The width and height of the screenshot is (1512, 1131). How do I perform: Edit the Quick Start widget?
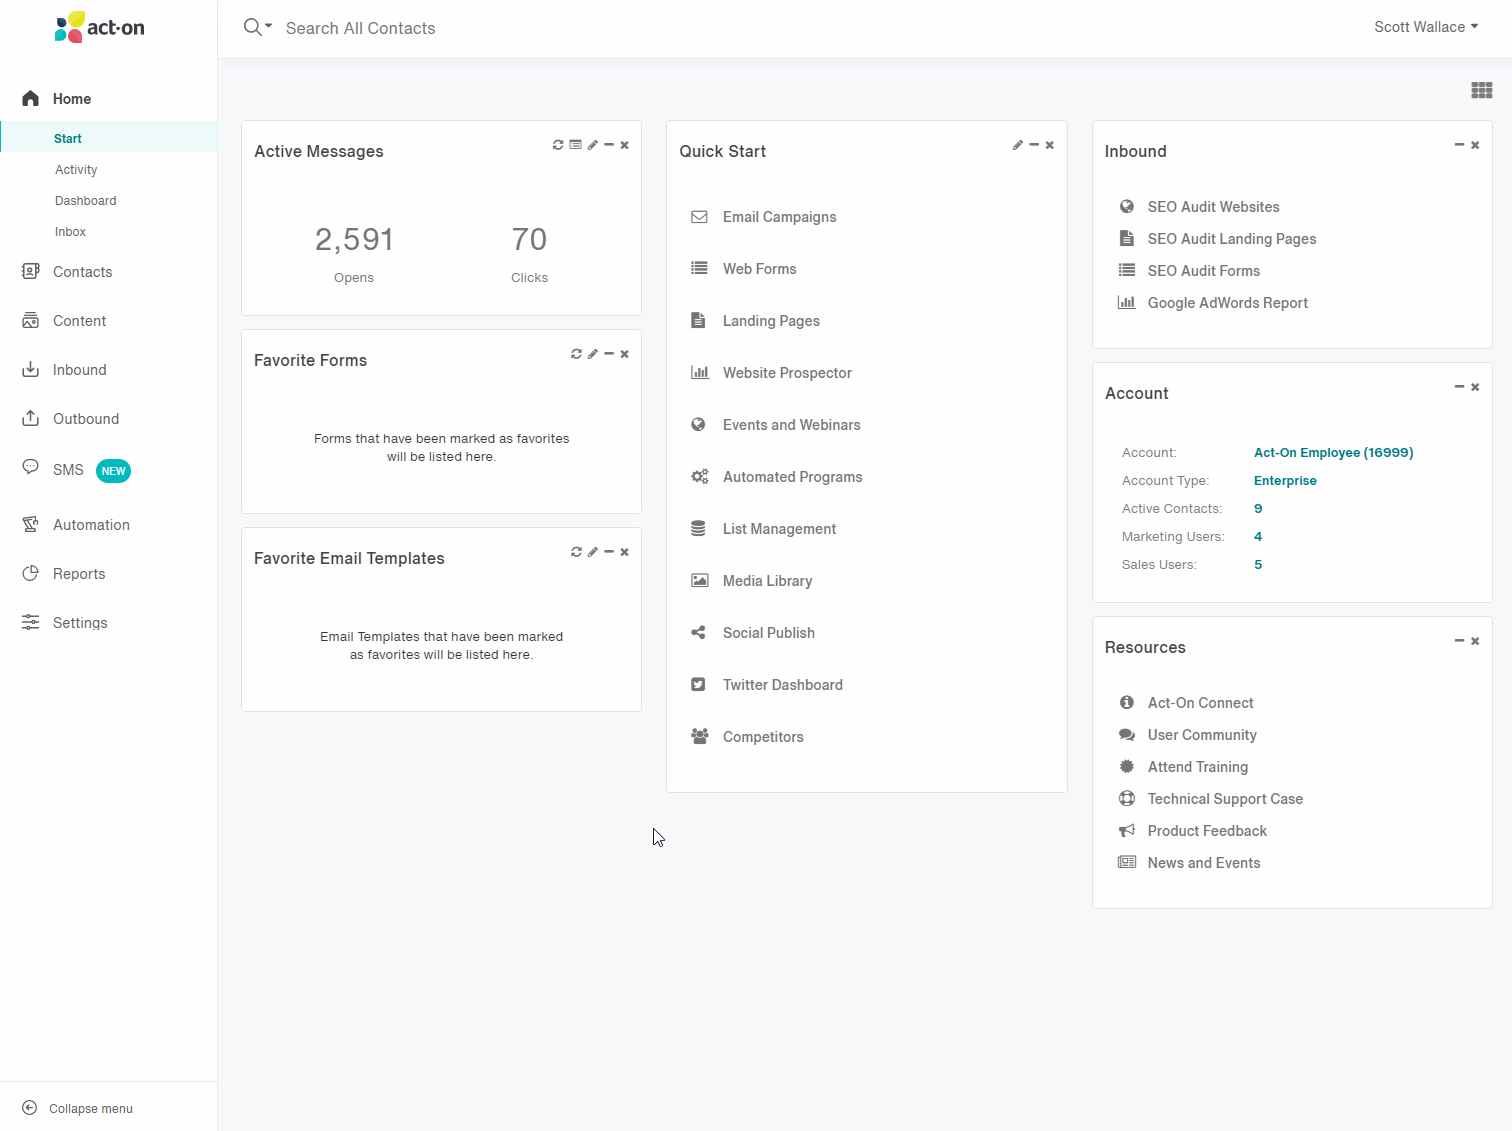[1018, 145]
